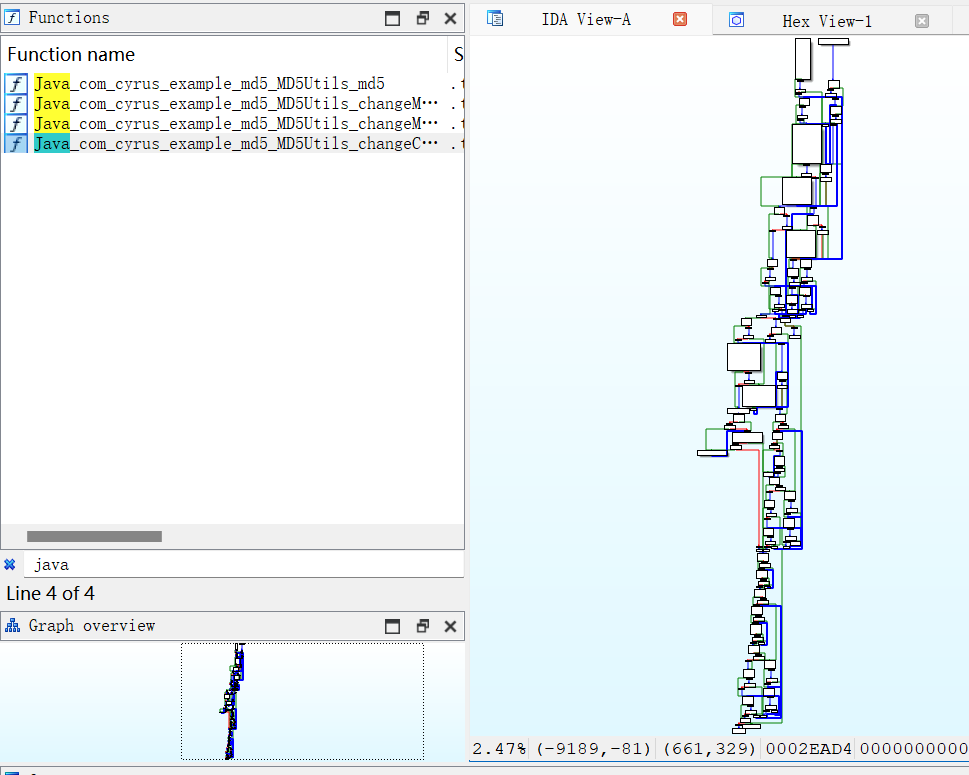The image size is (969, 775).
Task: Select the MD5Utils_changeC function row
Action: pos(232,144)
